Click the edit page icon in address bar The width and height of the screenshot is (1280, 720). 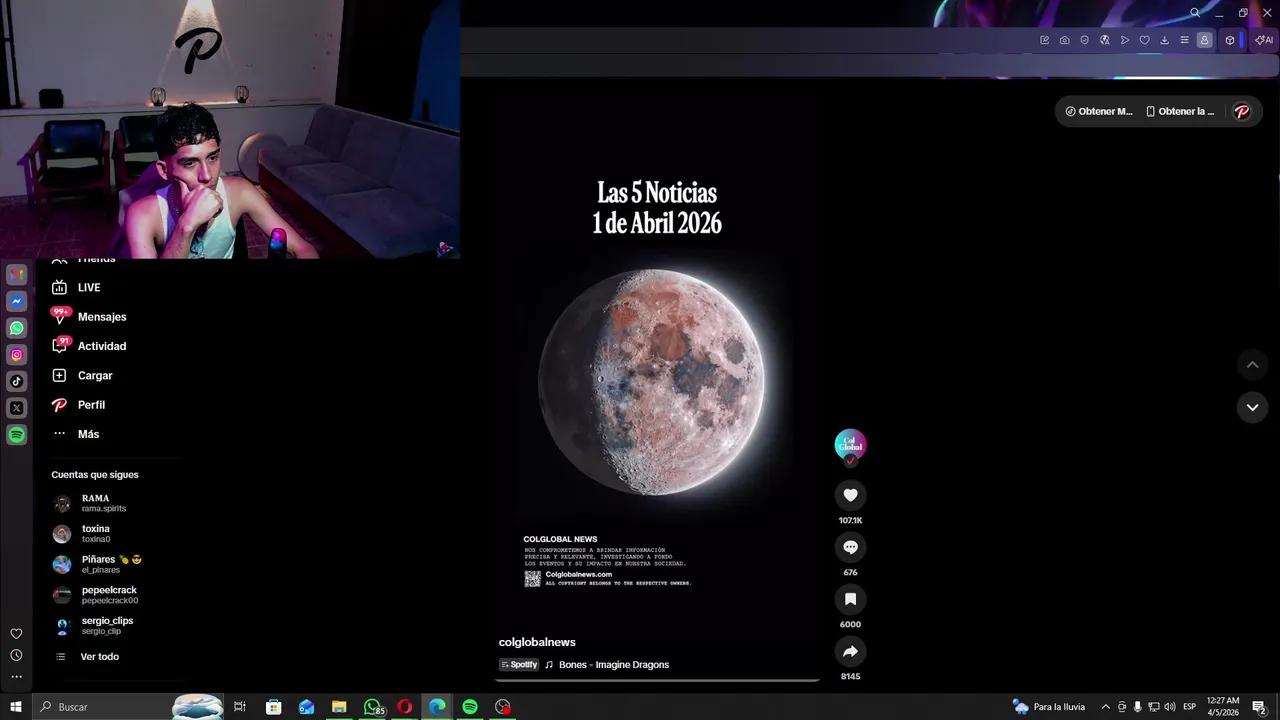(x=1044, y=40)
